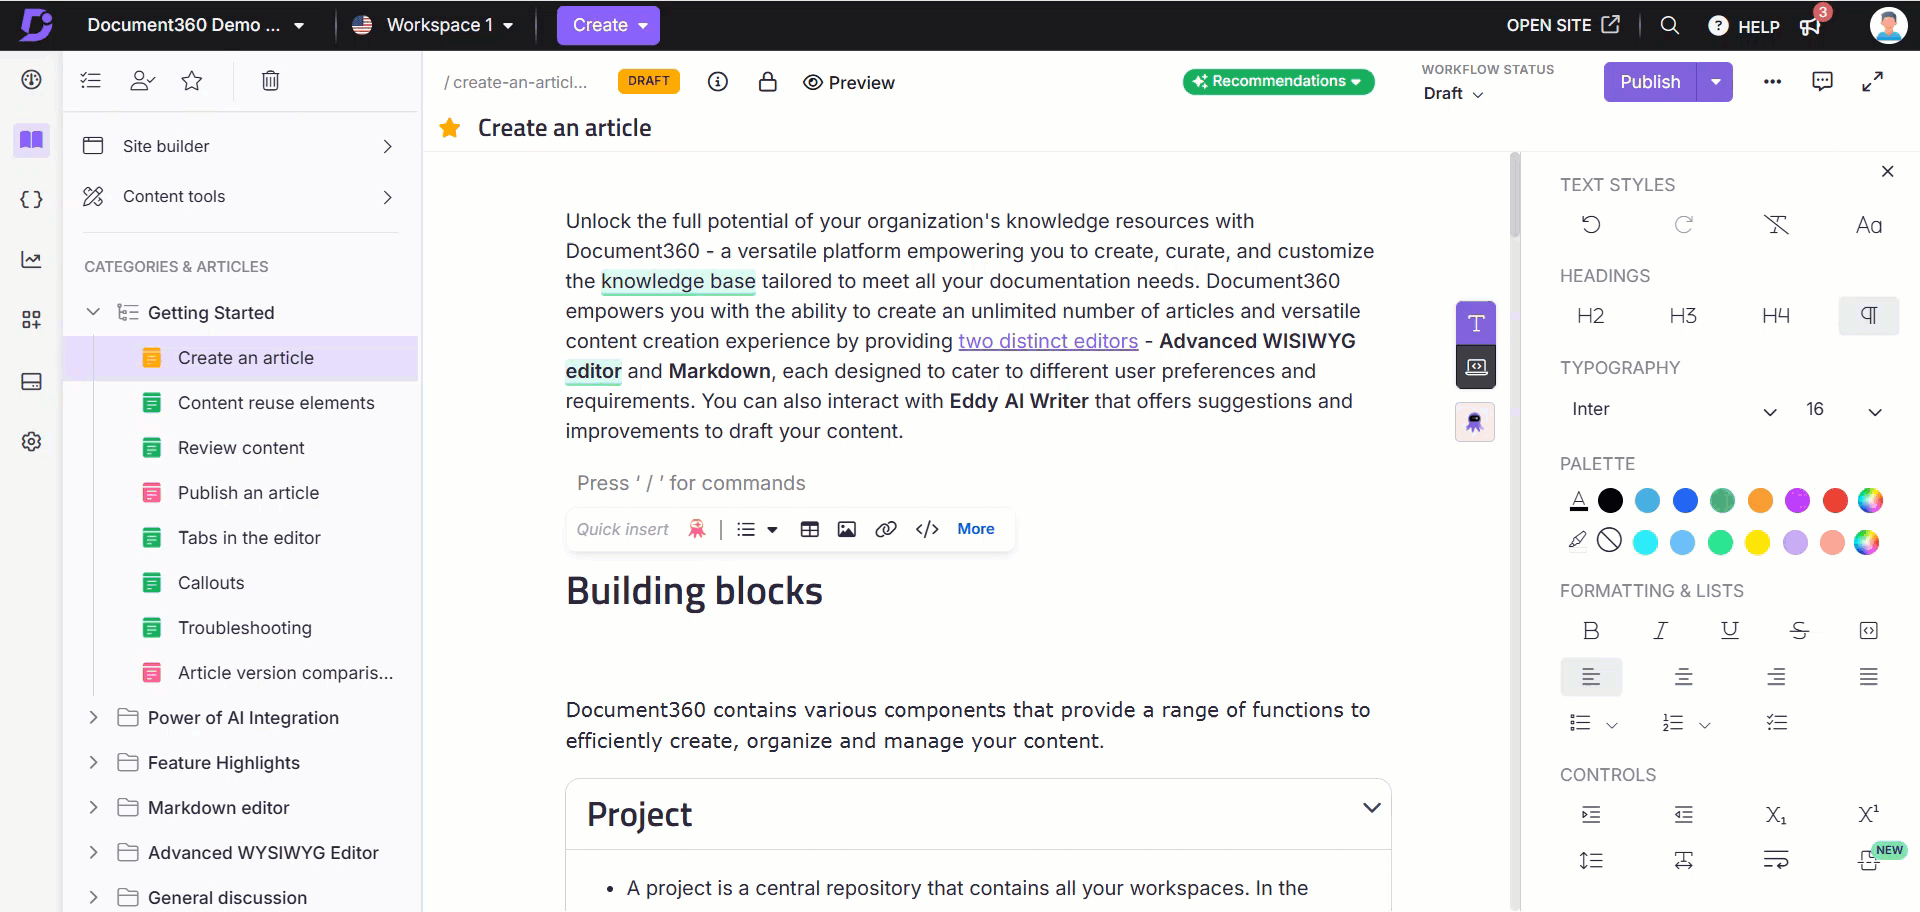Open the Workflow Status Draft dropdown
This screenshot has height=912, width=1920.
point(1453,94)
